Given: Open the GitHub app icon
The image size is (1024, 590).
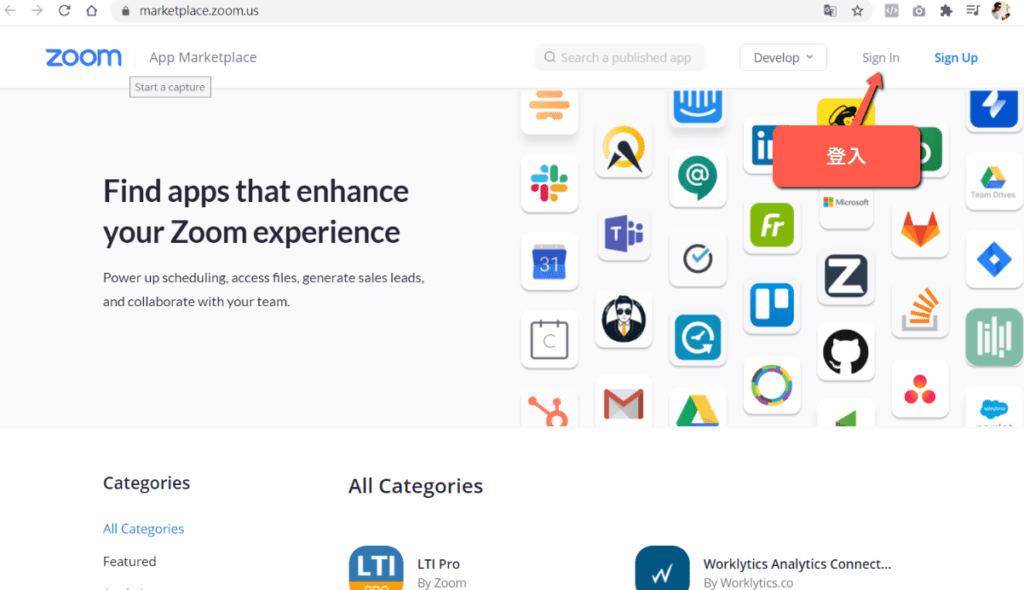Looking at the screenshot, I should (846, 352).
